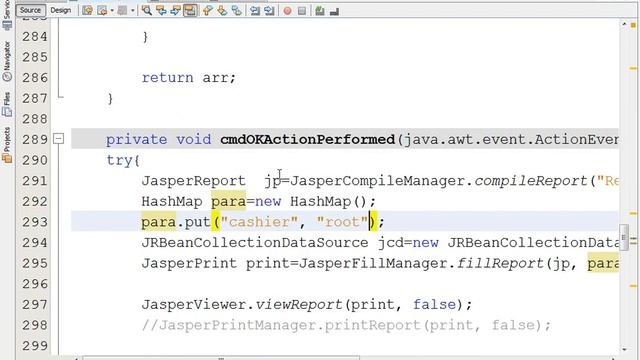Click line number 286 in gutter

35,78
